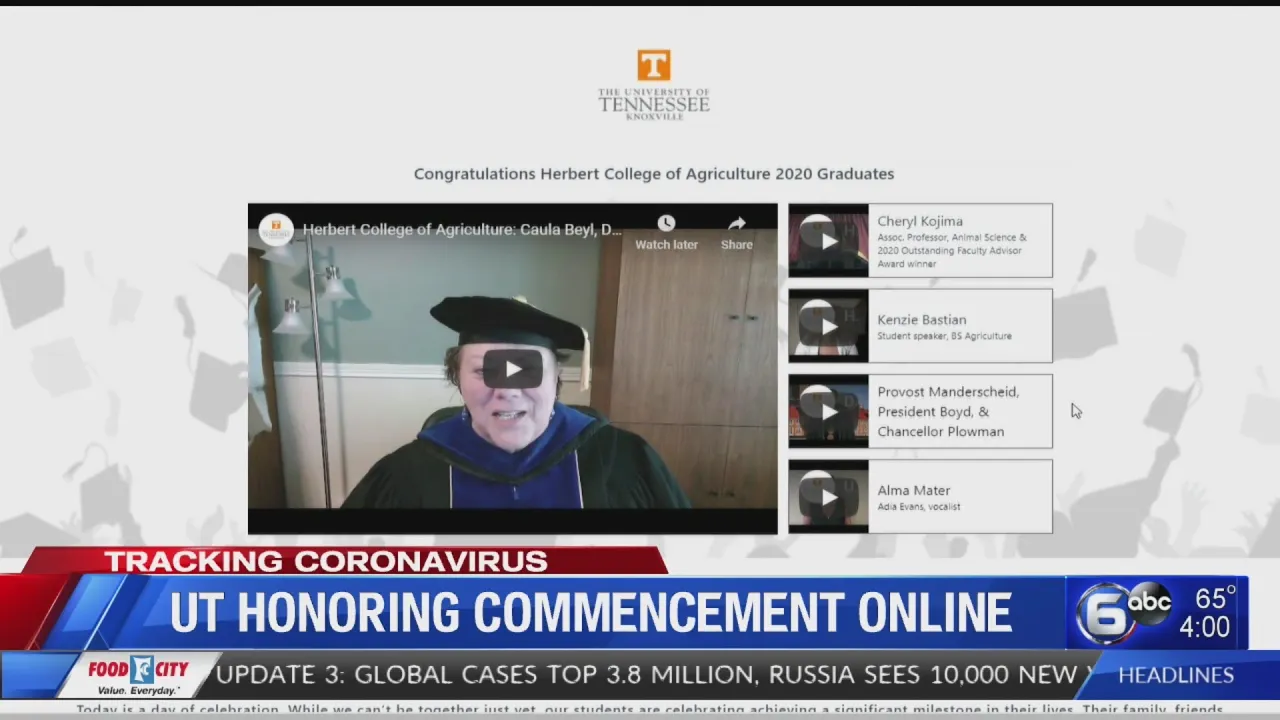1280x720 pixels.
Task: Click the Alma Mater title text
Action: tap(914, 490)
